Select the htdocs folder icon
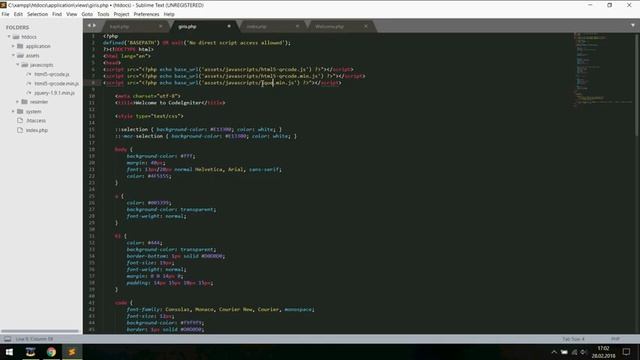640x360 pixels. pyautogui.click(x=16, y=37)
